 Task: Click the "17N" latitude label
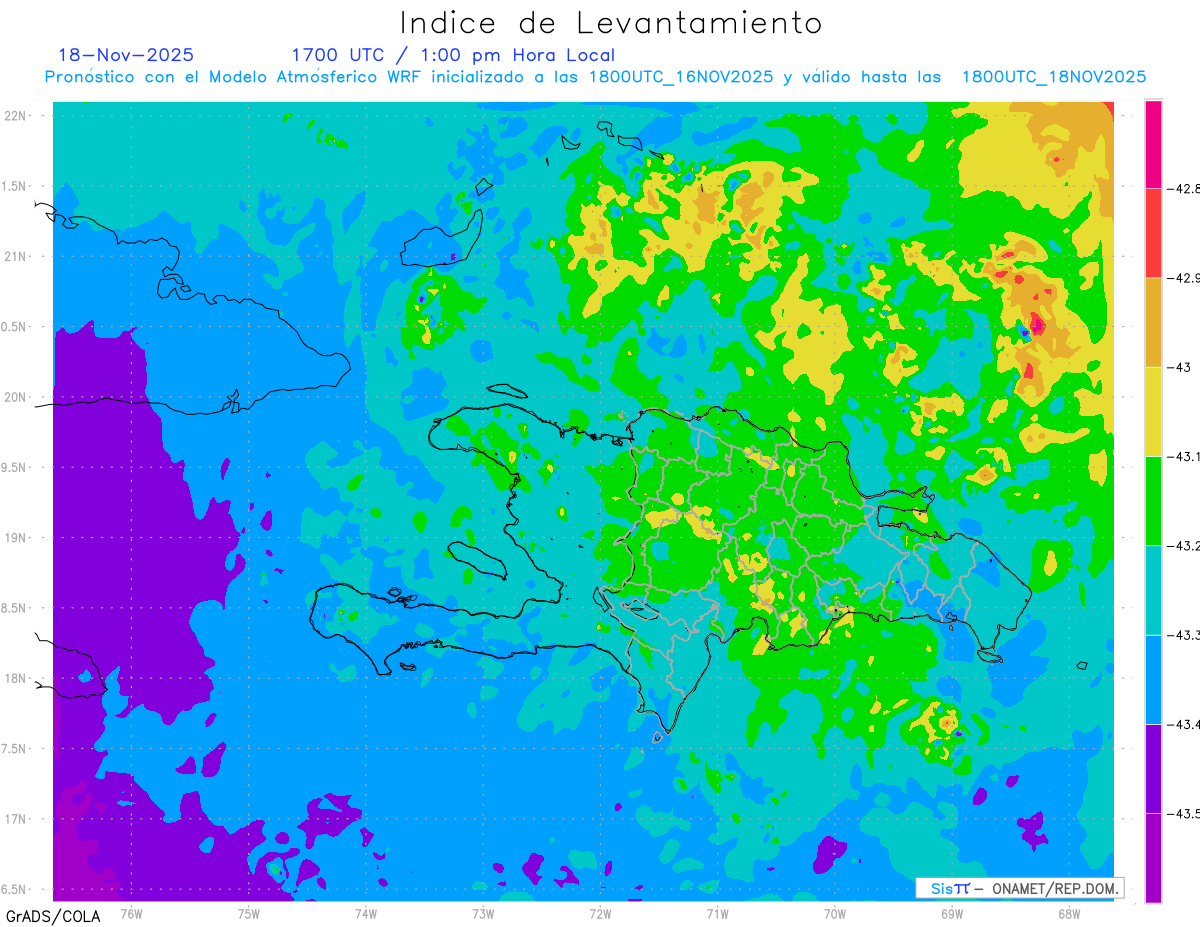pos(15,819)
